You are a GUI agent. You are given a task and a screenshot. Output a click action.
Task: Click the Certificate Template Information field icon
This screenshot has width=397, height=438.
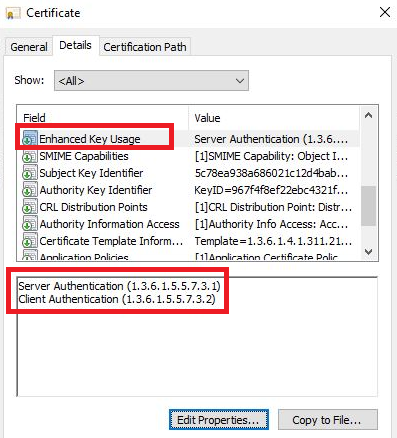30,241
